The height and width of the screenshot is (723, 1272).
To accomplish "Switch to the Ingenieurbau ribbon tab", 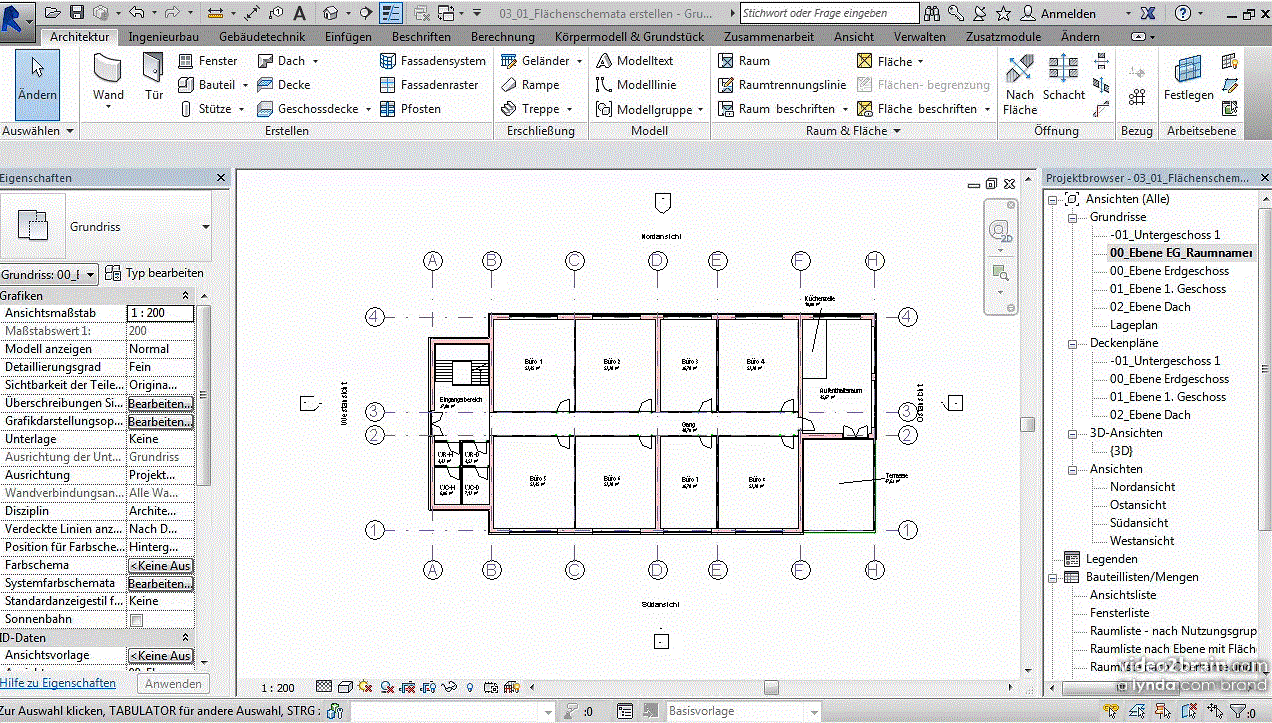I will pyautogui.click(x=163, y=37).
